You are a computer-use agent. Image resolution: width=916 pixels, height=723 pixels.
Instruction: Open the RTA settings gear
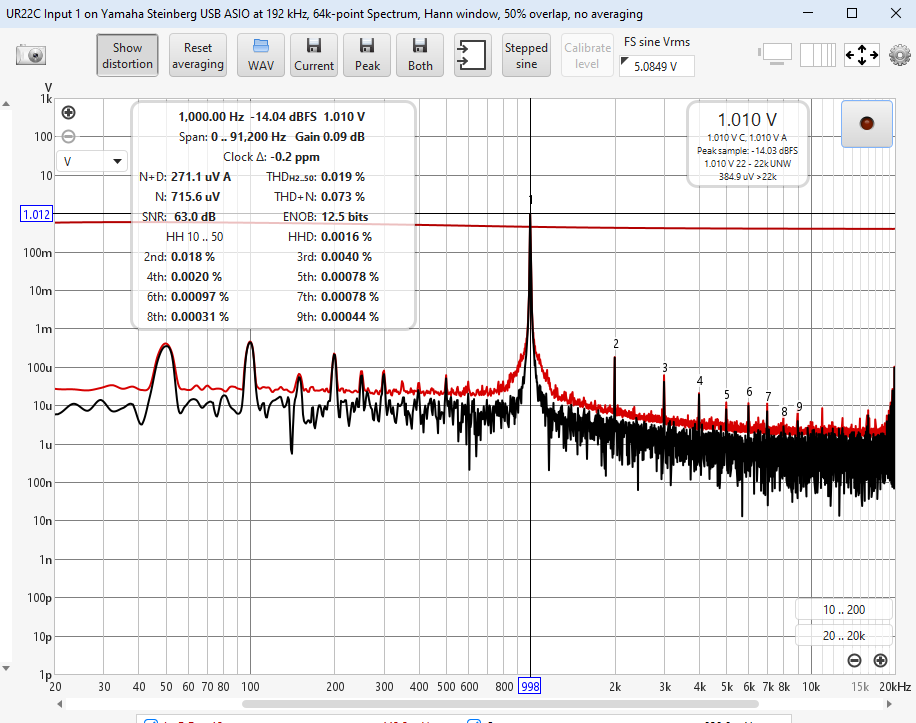pos(899,55)
